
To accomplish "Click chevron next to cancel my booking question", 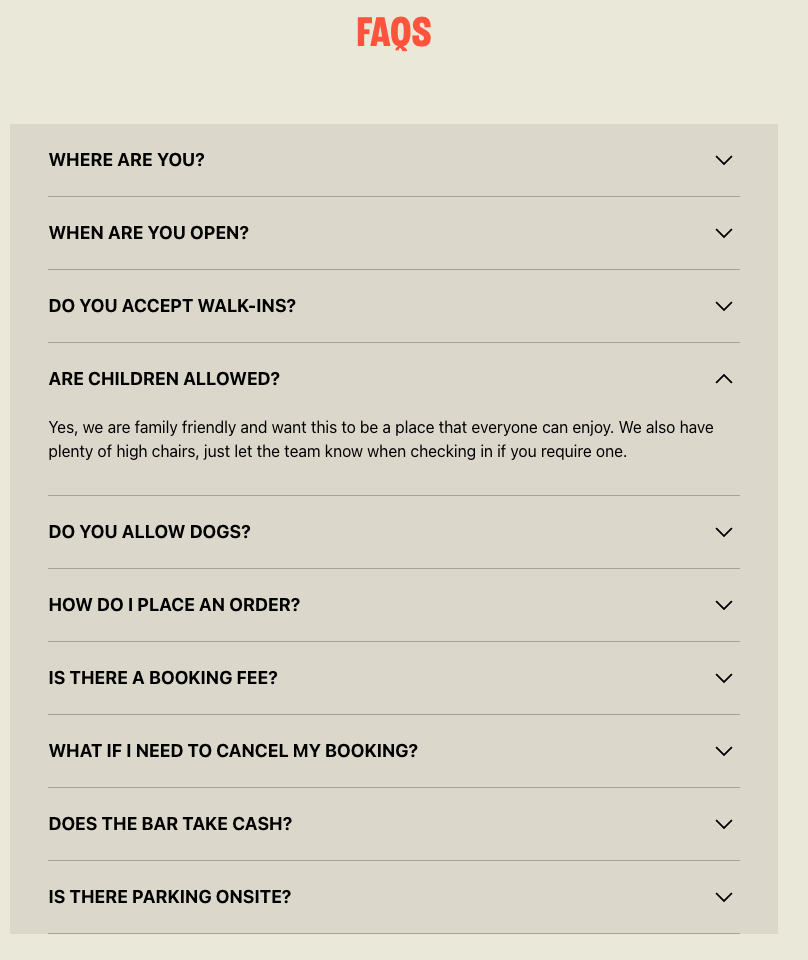I will (x=724, y=751).
